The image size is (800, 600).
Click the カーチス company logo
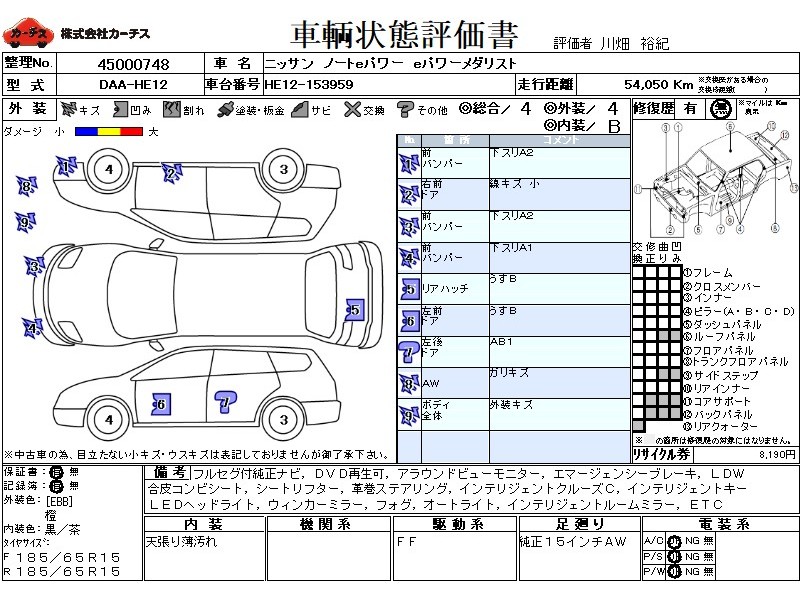coord(28,33)
